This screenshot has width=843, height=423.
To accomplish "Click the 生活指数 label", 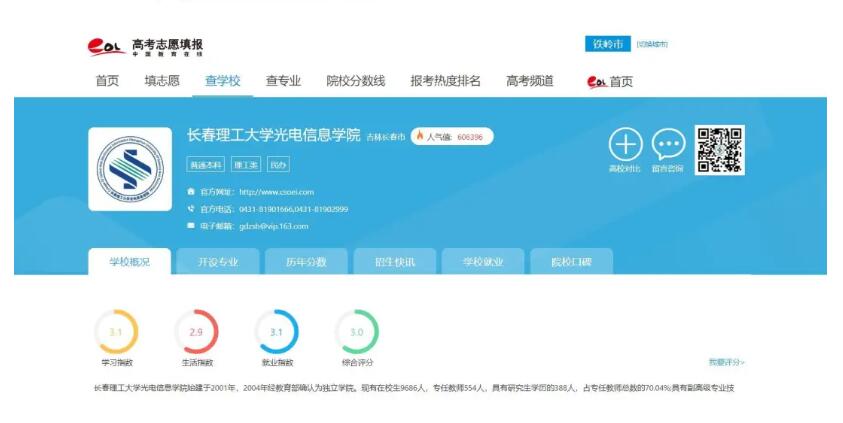I will point(197,363).
